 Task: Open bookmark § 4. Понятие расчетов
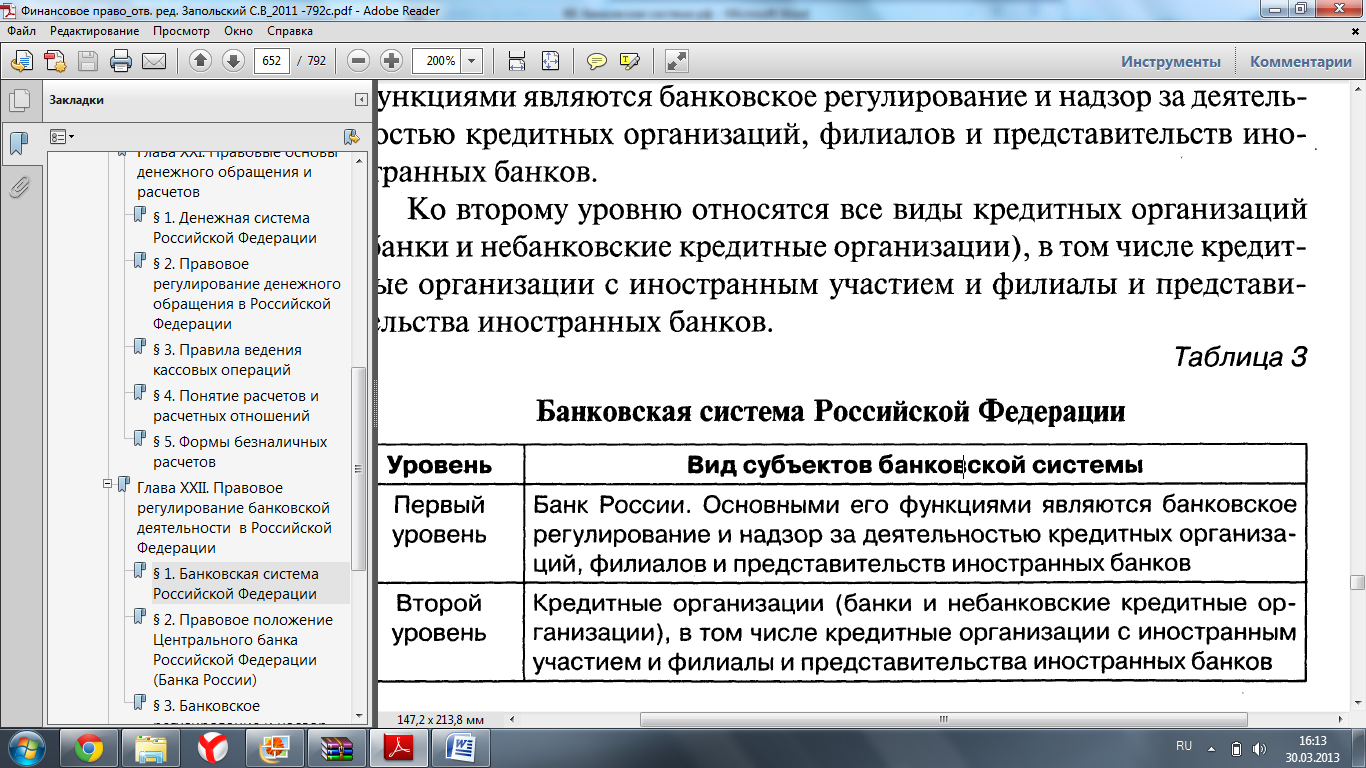[x=236, y=406]
